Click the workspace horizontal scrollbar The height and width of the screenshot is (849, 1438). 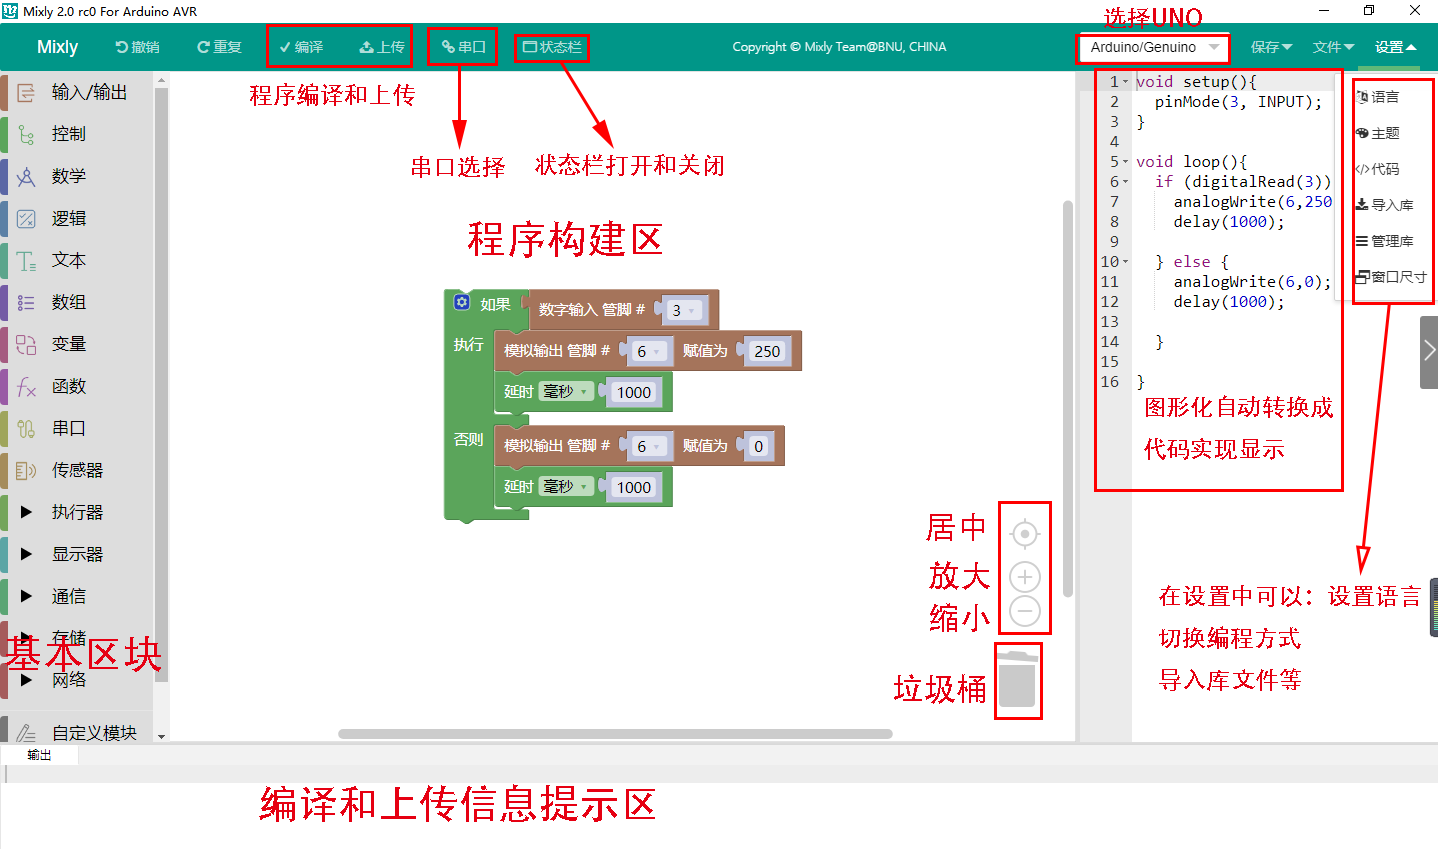[x=615, y=734]
